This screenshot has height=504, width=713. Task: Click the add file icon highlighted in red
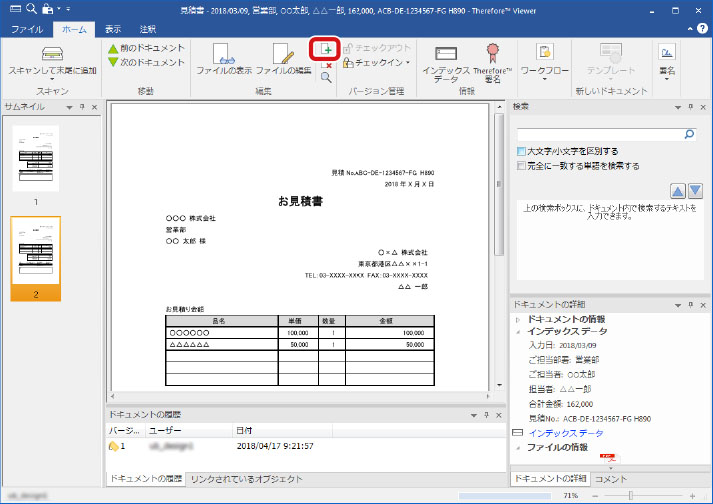[x=326, y=48]
